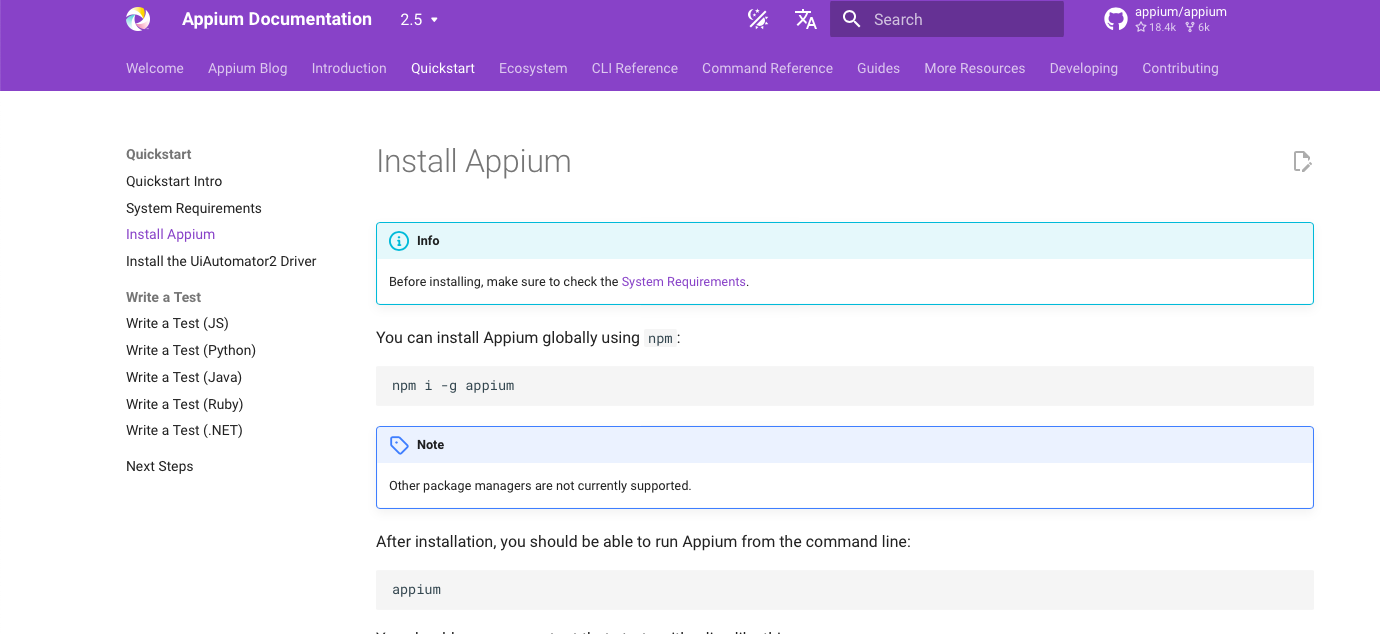Viewport: 1380px width, 634px height.
Task: Switch documentation language via translate toggle
Action: pos(805,18)
